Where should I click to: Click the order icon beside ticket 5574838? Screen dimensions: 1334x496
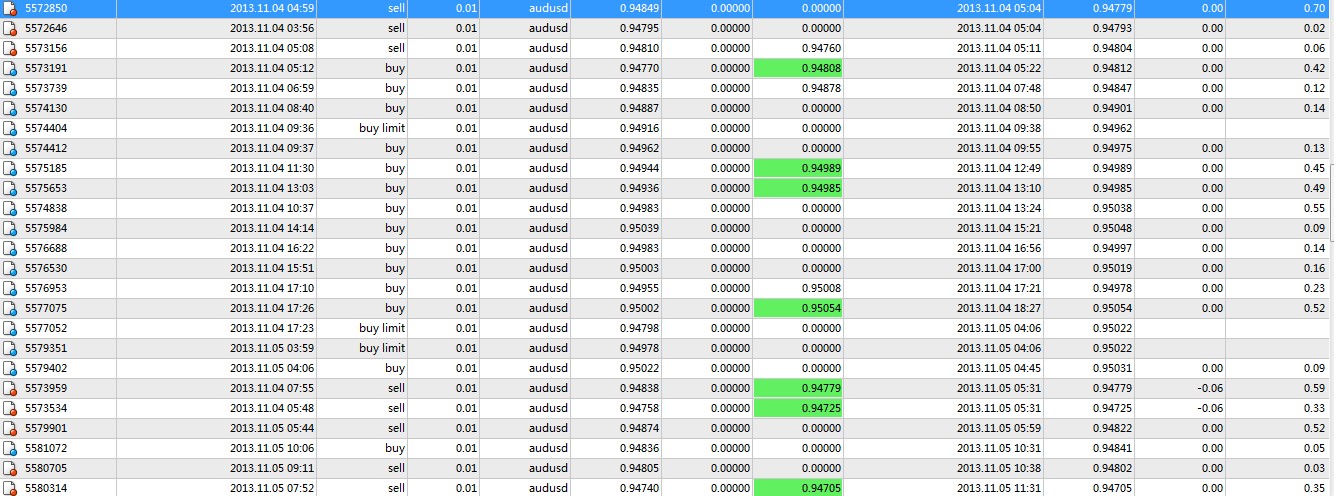tap(10, 209)
